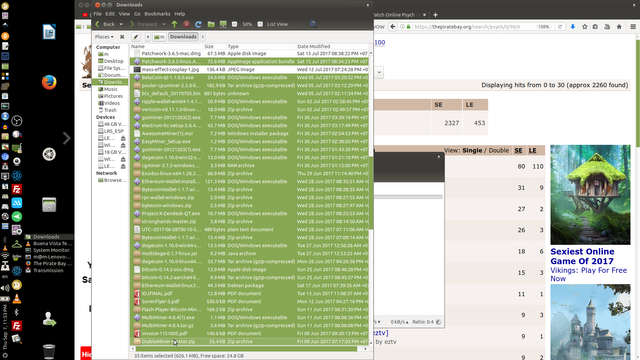Open search magnifier in file manager
Screen dimensions: 640x360
point(313,24)
